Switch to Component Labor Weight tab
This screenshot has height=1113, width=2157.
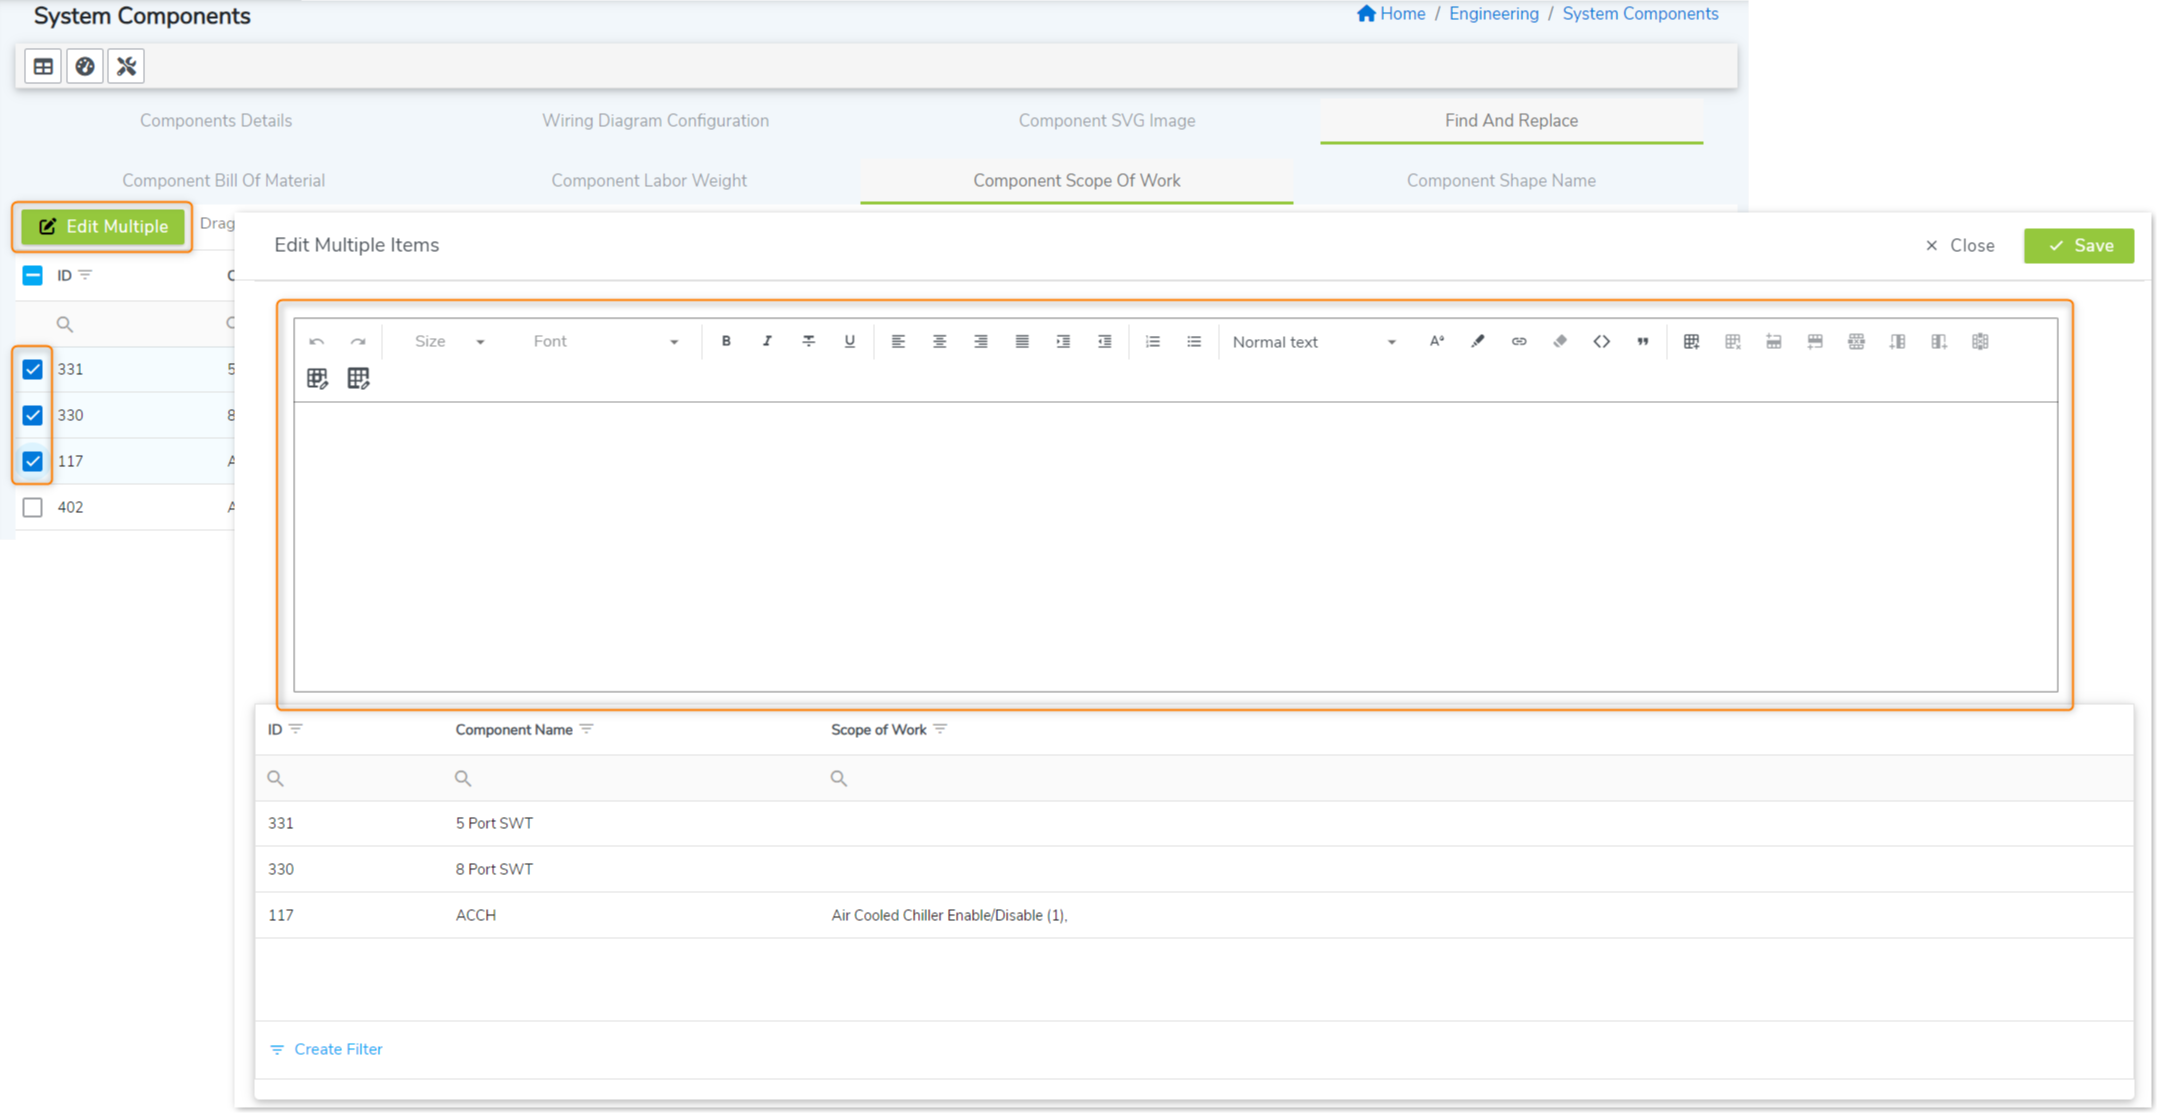click(x=648, y=180)
